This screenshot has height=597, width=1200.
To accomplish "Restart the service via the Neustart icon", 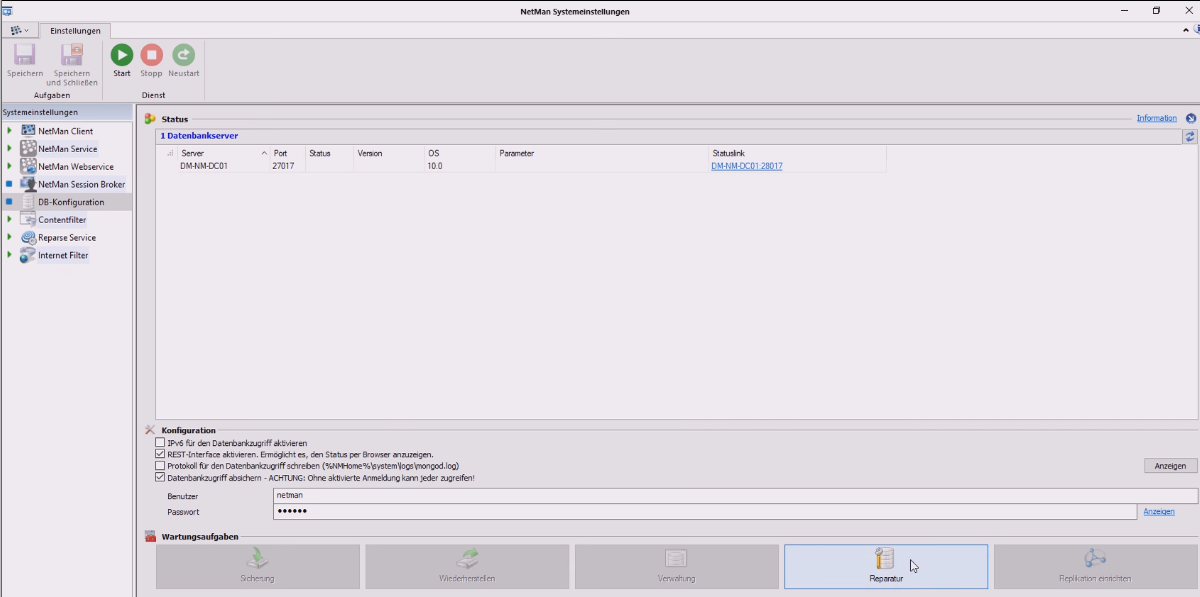I will pos(183,54).
